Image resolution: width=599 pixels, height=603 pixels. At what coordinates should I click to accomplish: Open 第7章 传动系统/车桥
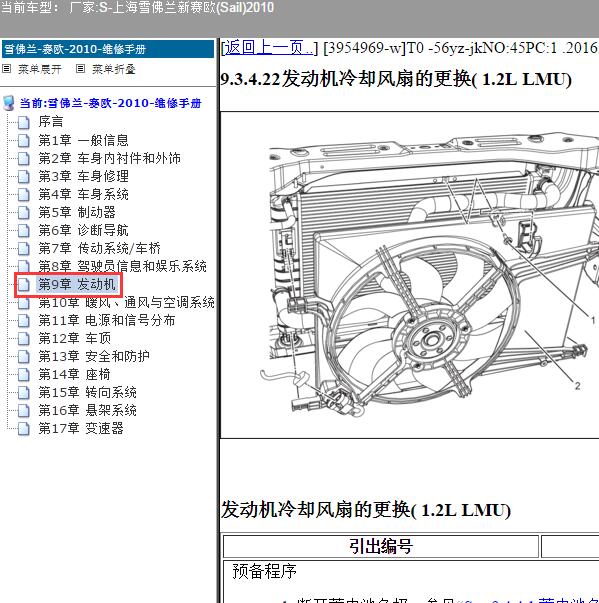coord(100,248)
